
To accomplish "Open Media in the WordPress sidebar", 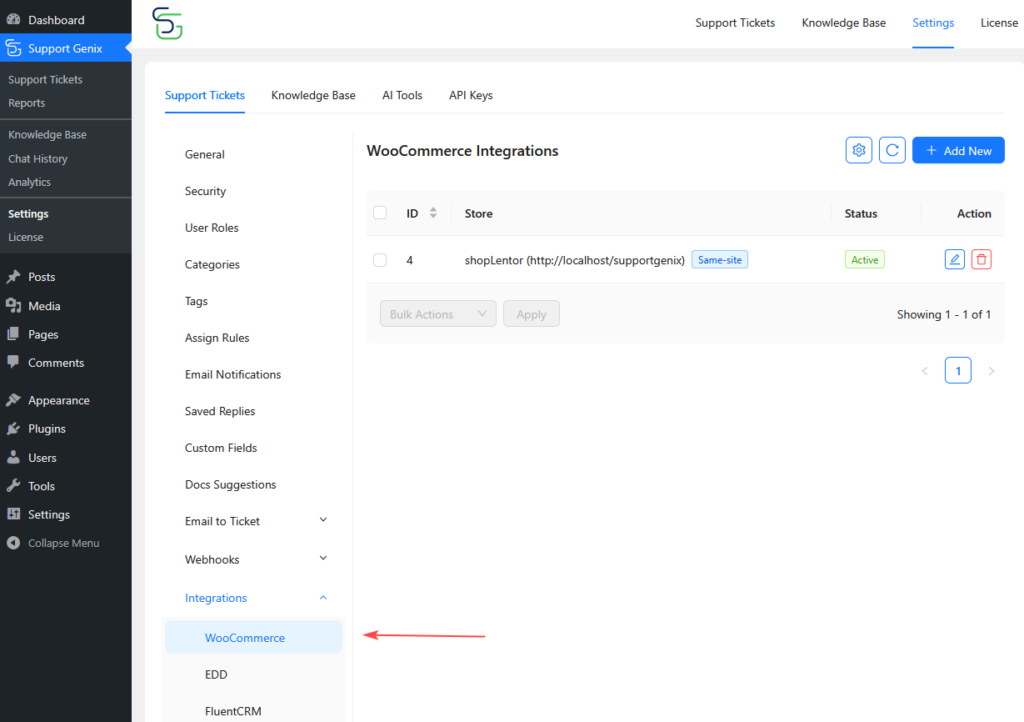I will [x=44, y=306].
